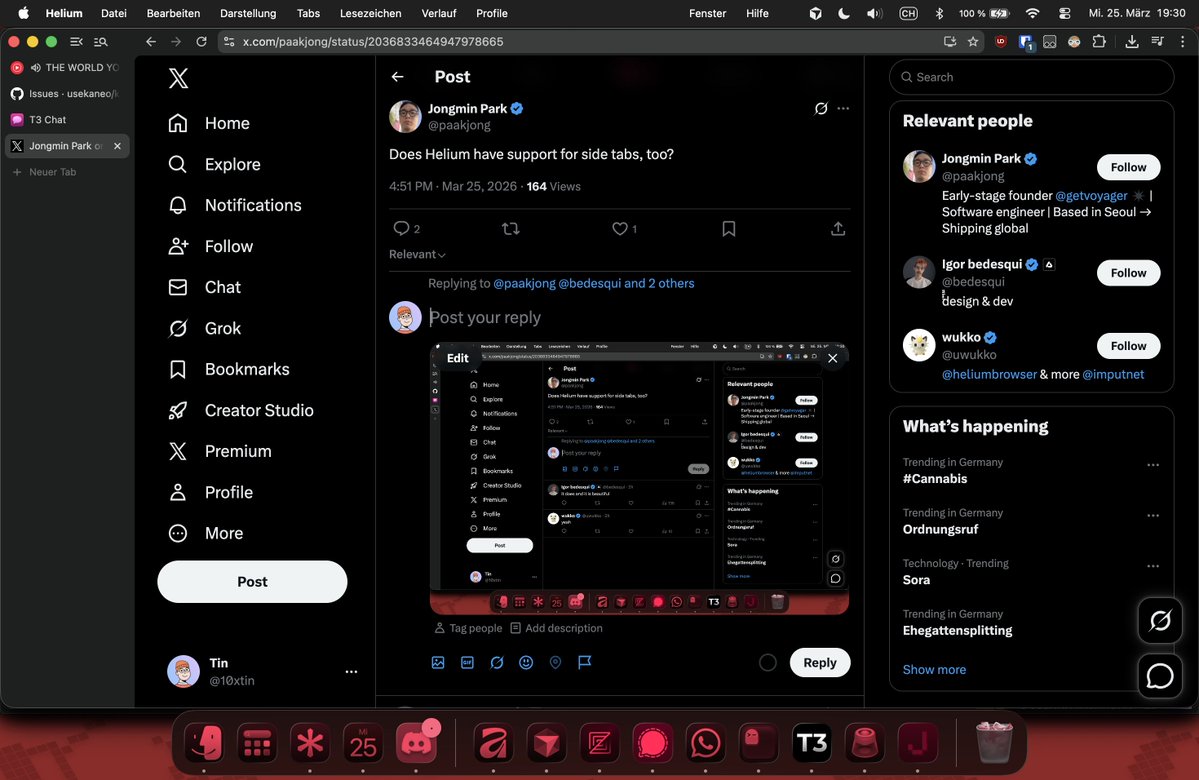This screenshot has width=1199, height=780.
Task: Open the @heliumbrowser link in wukko's bio
Action: coord(989,374)
